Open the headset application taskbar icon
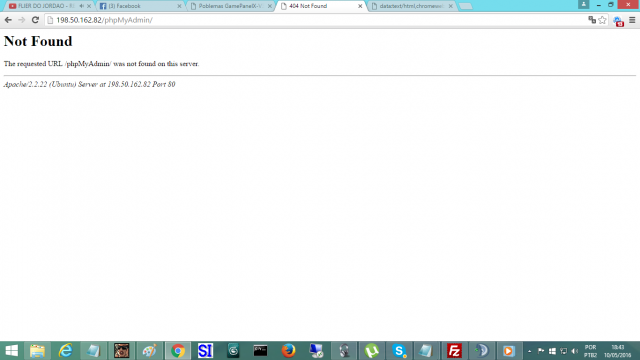The width and height of the screenshot is (640, 360). click(x=344, y=351)
